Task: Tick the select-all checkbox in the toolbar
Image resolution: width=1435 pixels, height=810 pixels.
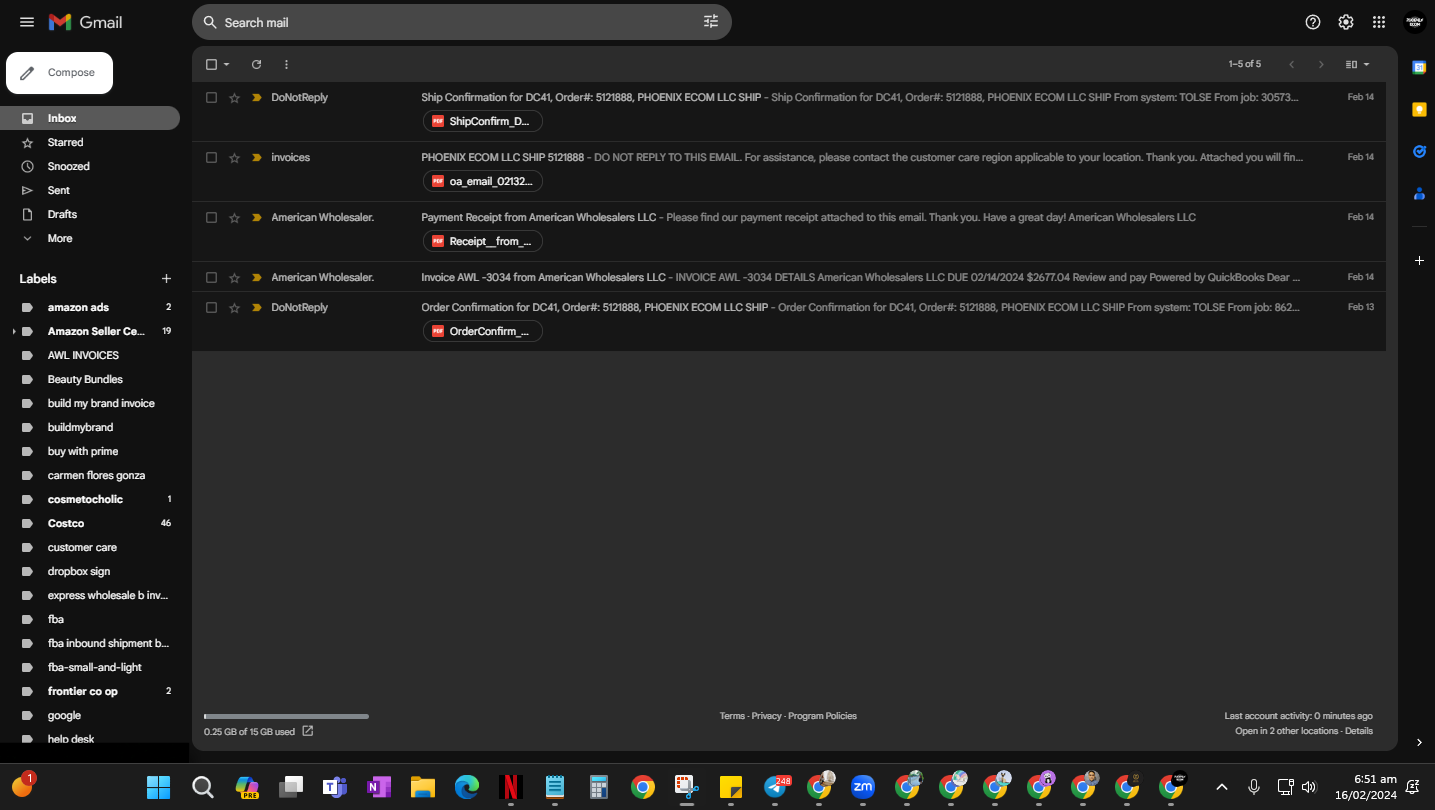Action: [211, 64]
